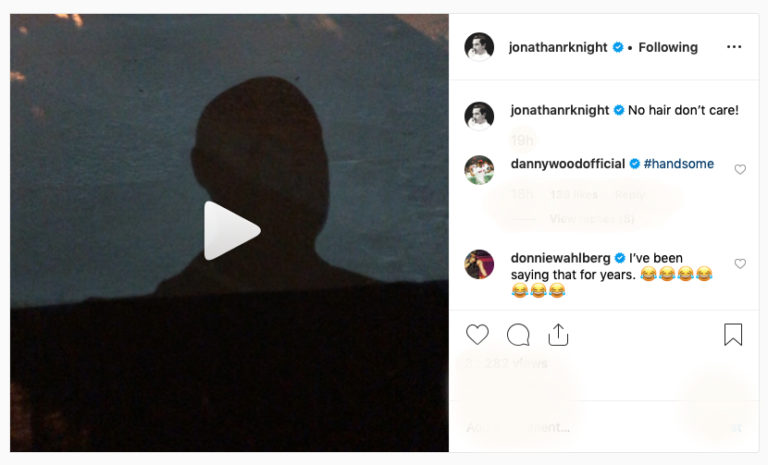Click the Following button

click(x=668, y=47)
